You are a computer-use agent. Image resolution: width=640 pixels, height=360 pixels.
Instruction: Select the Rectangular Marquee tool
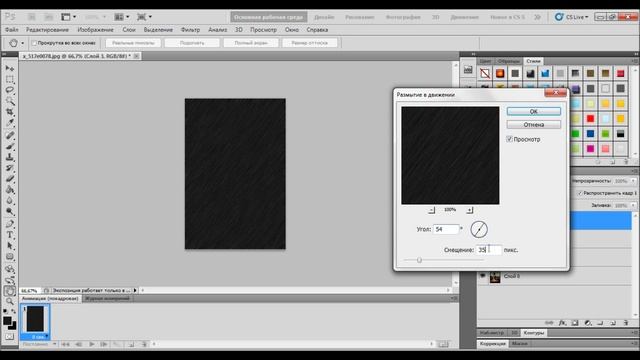pos(10,79)
